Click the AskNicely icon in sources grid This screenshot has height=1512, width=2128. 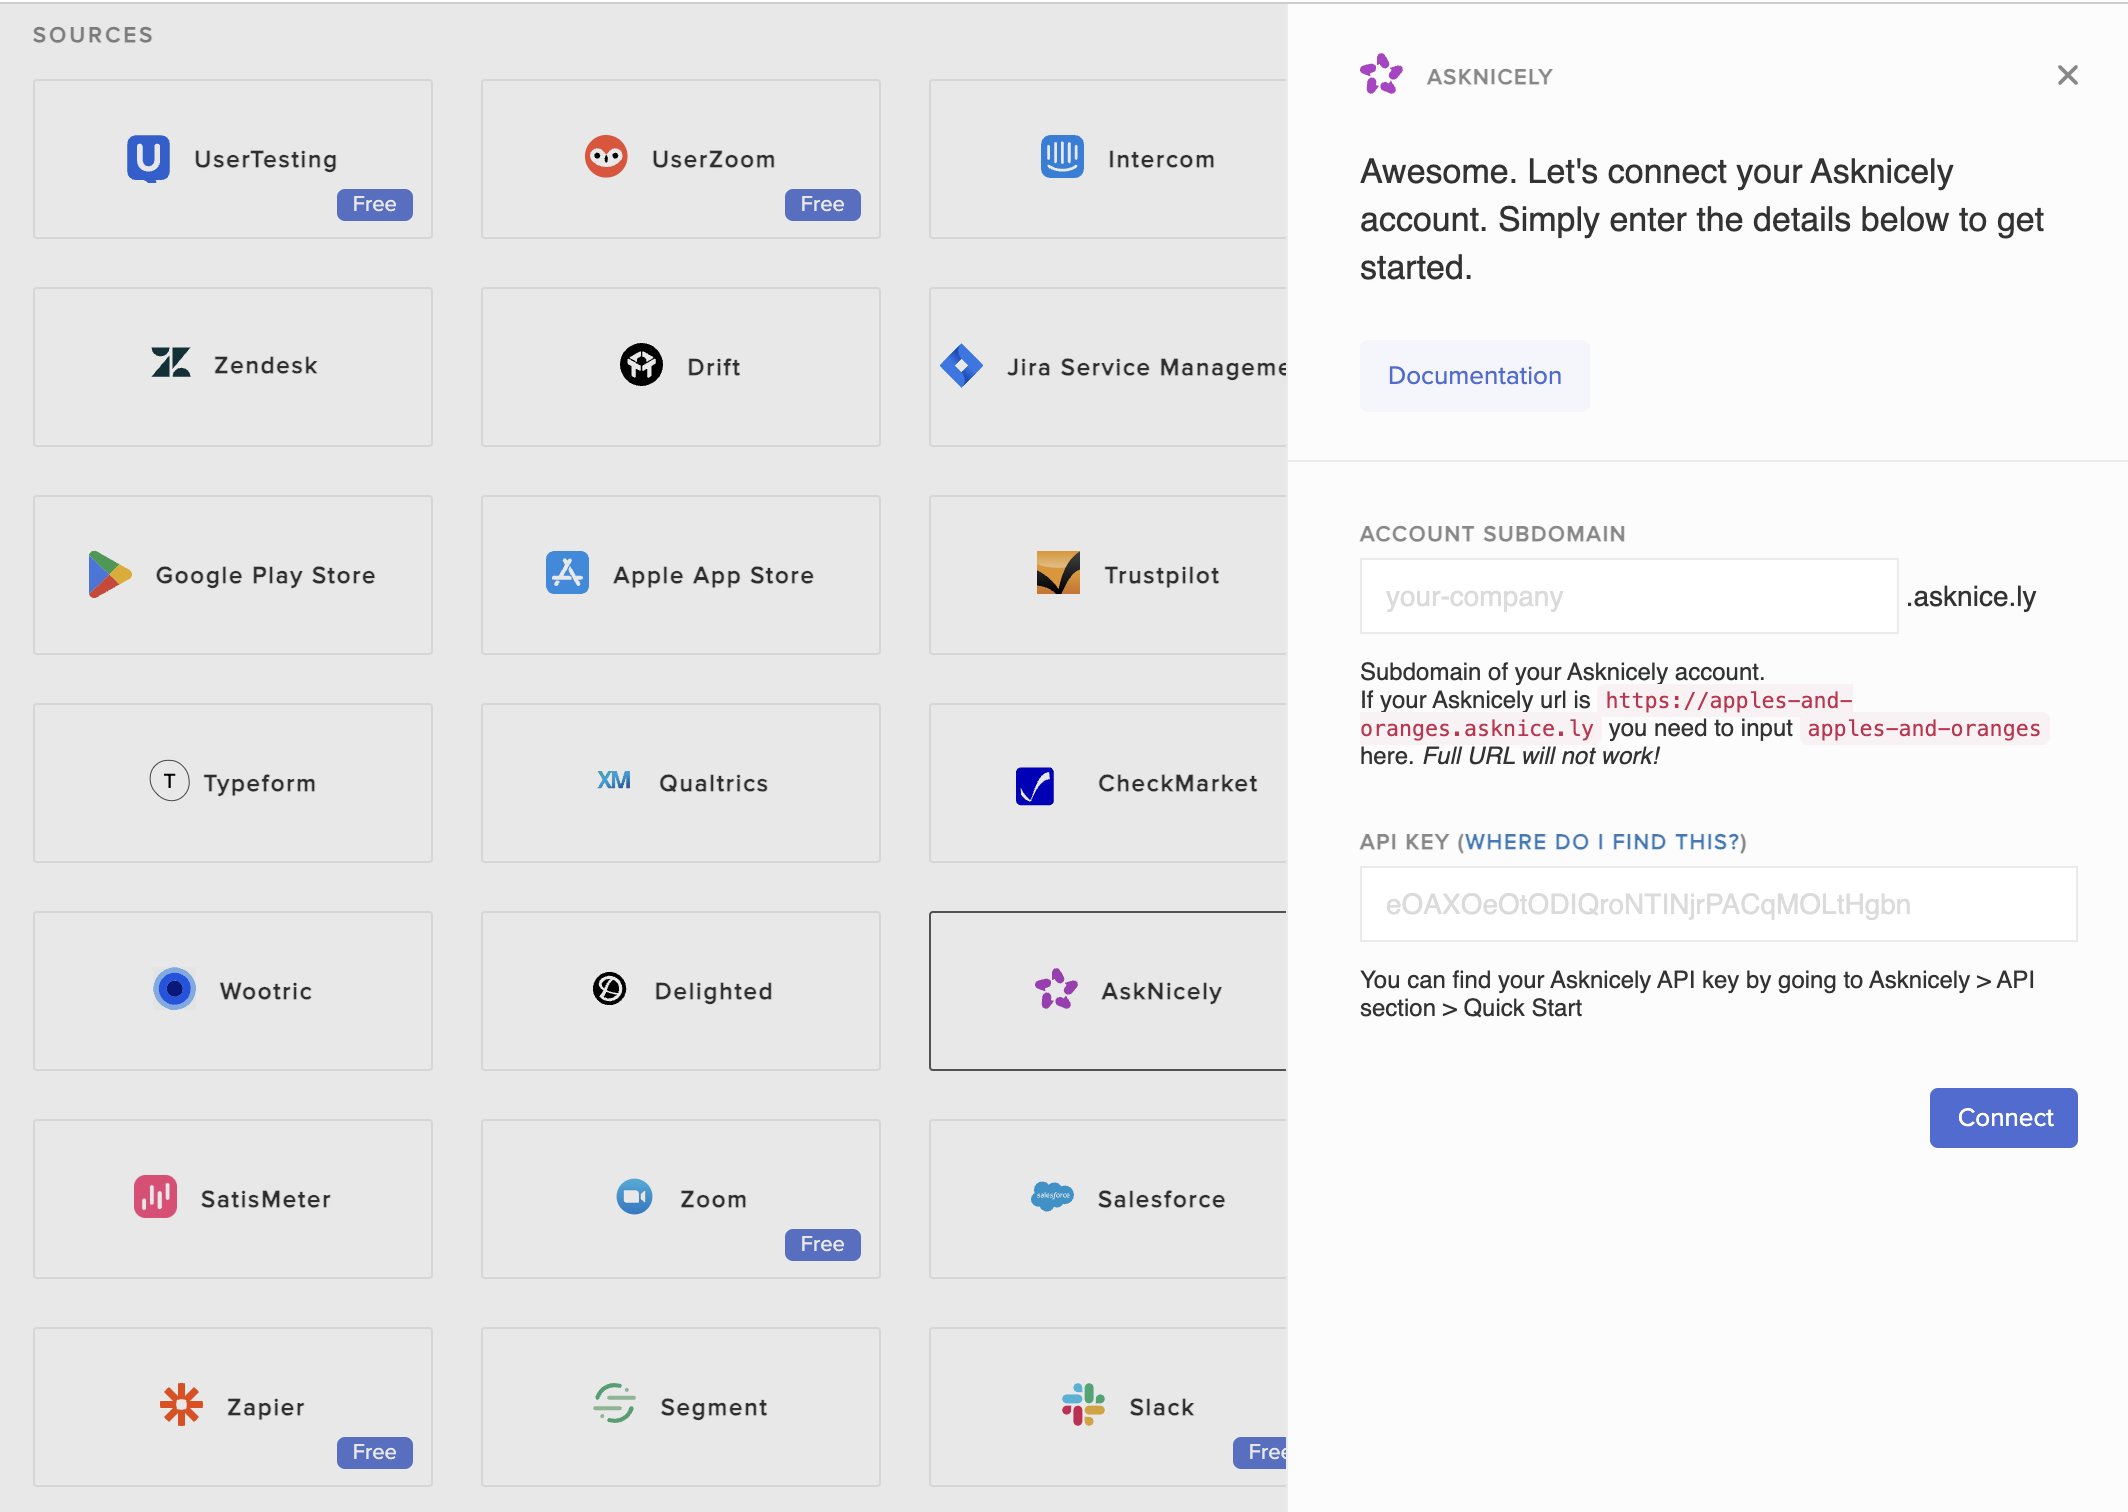(x=1056, y=989)
